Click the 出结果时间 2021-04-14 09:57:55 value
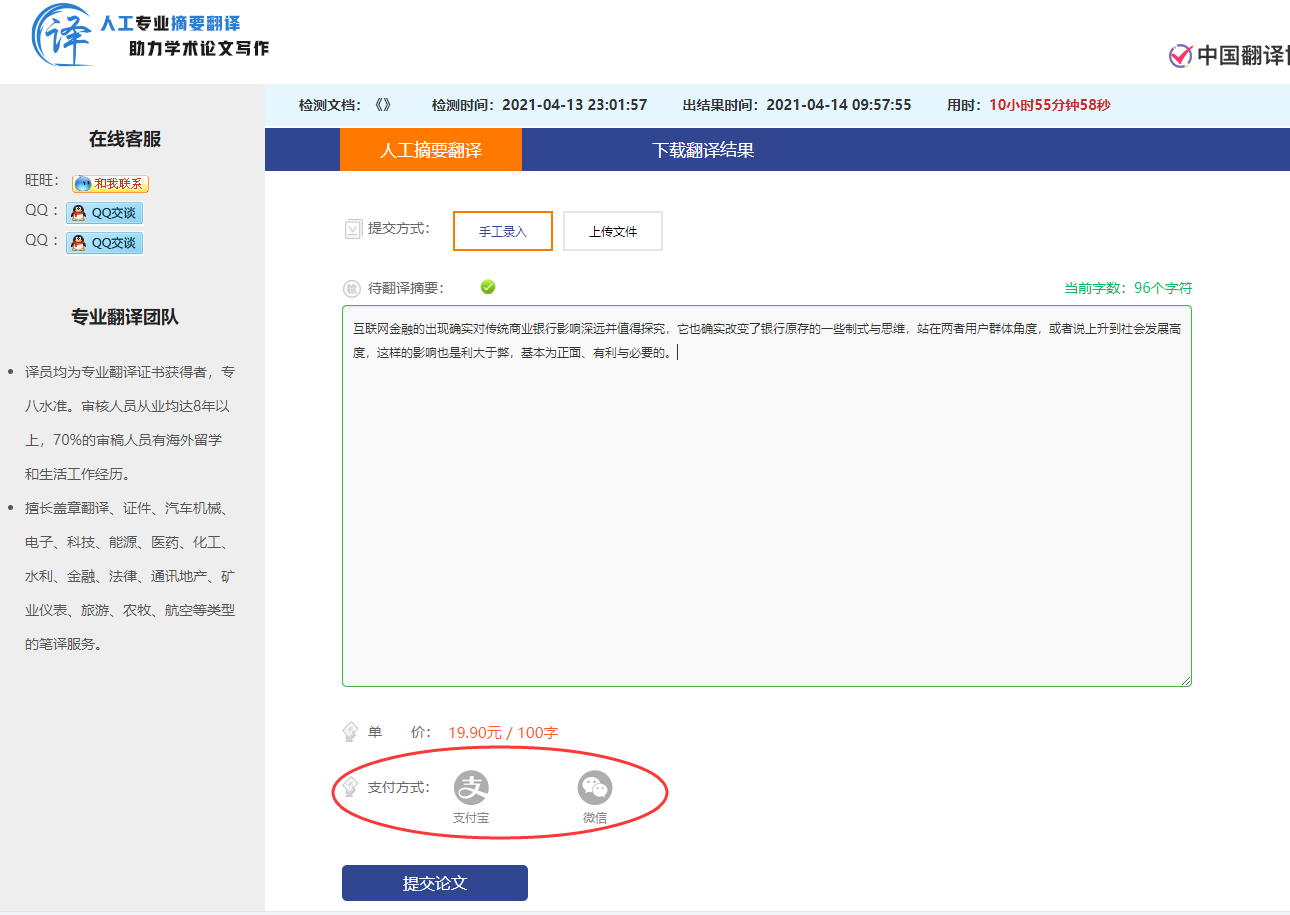The width and height of the screenshot is (1290, 915). tap(839, 105)
